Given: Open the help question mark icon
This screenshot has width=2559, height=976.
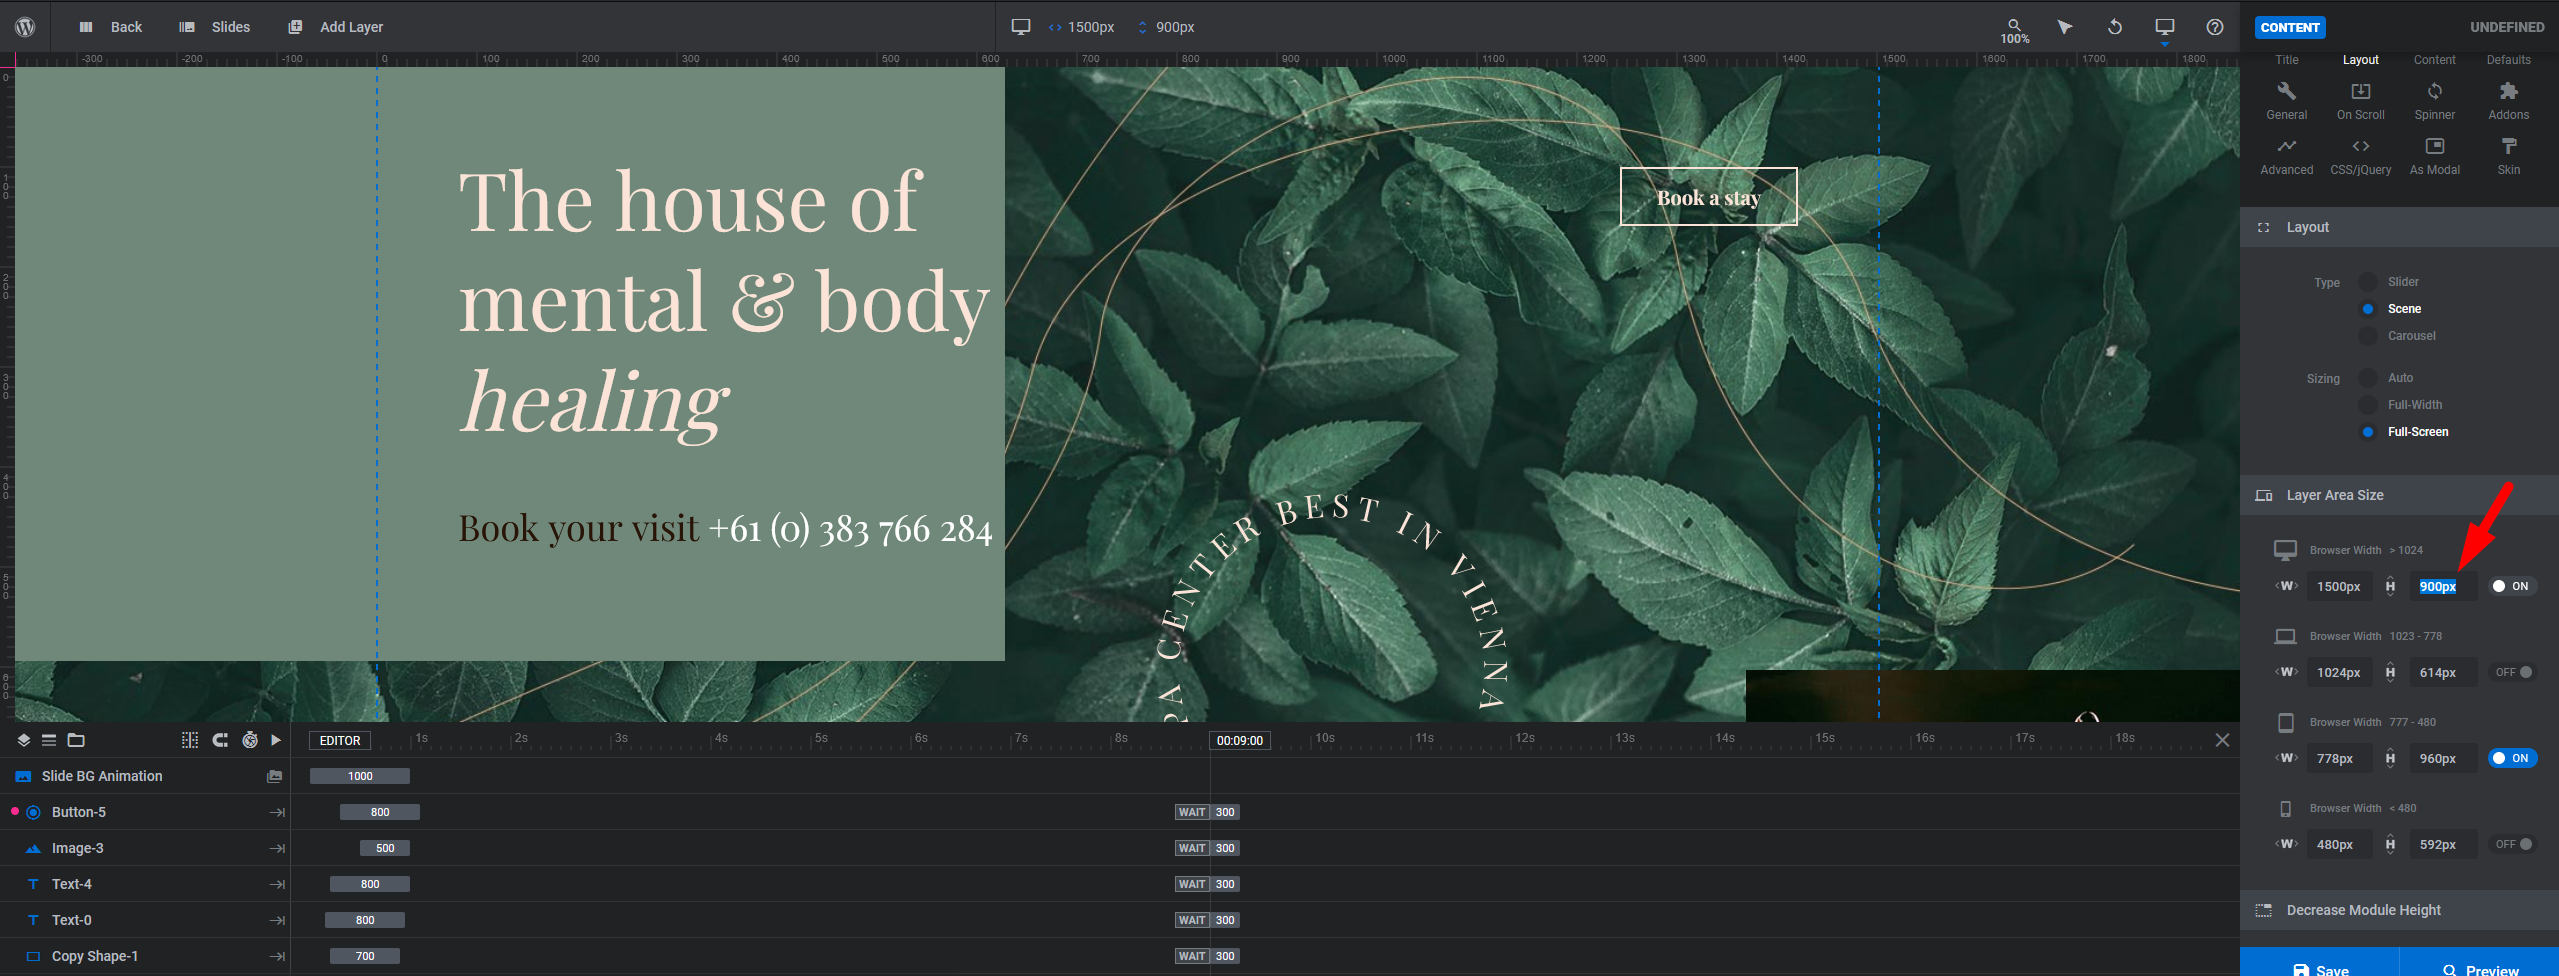Looking at the screenshot, I should click(x=2215, y=27).
